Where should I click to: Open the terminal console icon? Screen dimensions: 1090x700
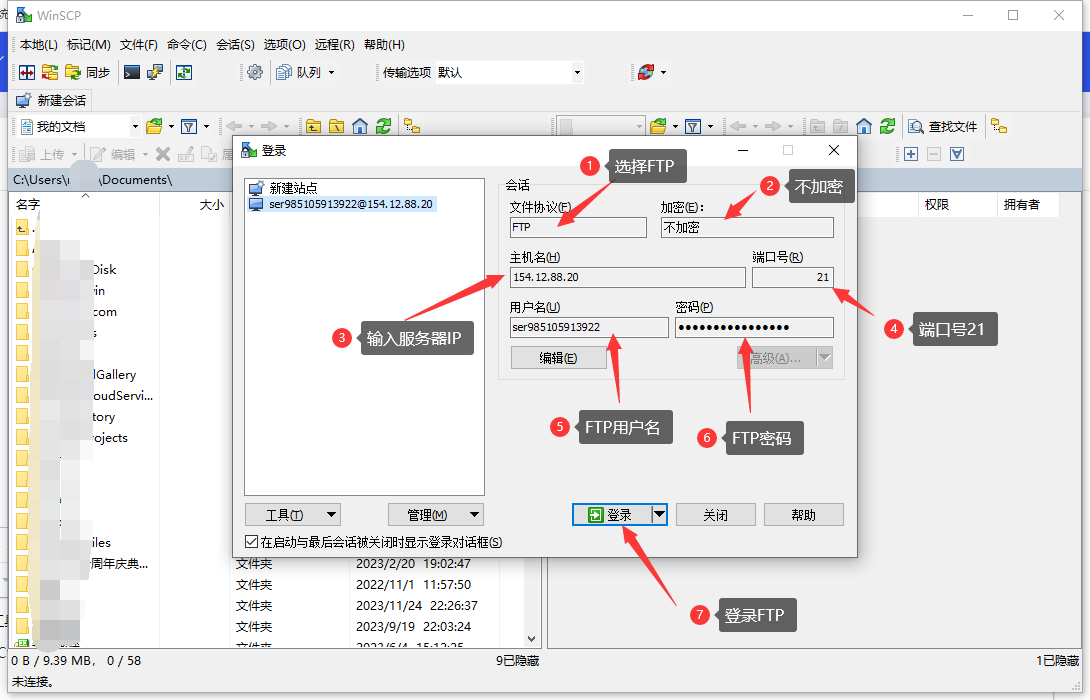click(x=131, y=72)
